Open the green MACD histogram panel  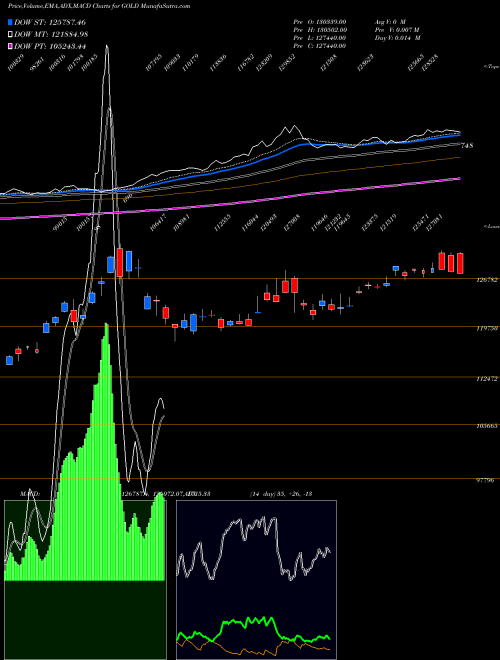(x=85, y=579)
